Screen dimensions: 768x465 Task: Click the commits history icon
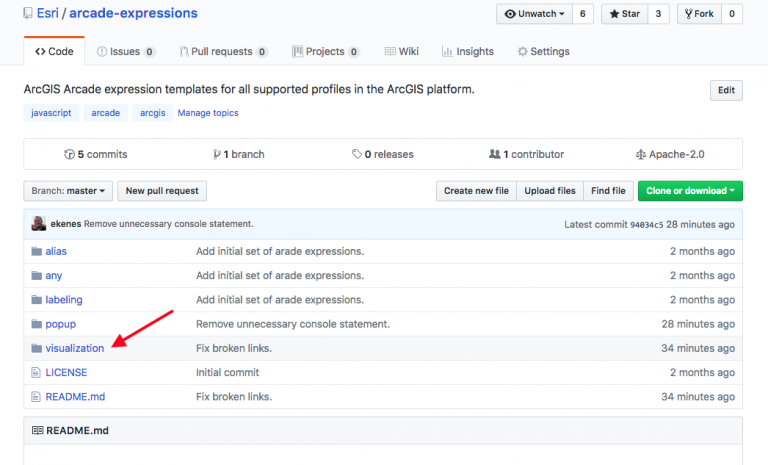tap(69, 155)
